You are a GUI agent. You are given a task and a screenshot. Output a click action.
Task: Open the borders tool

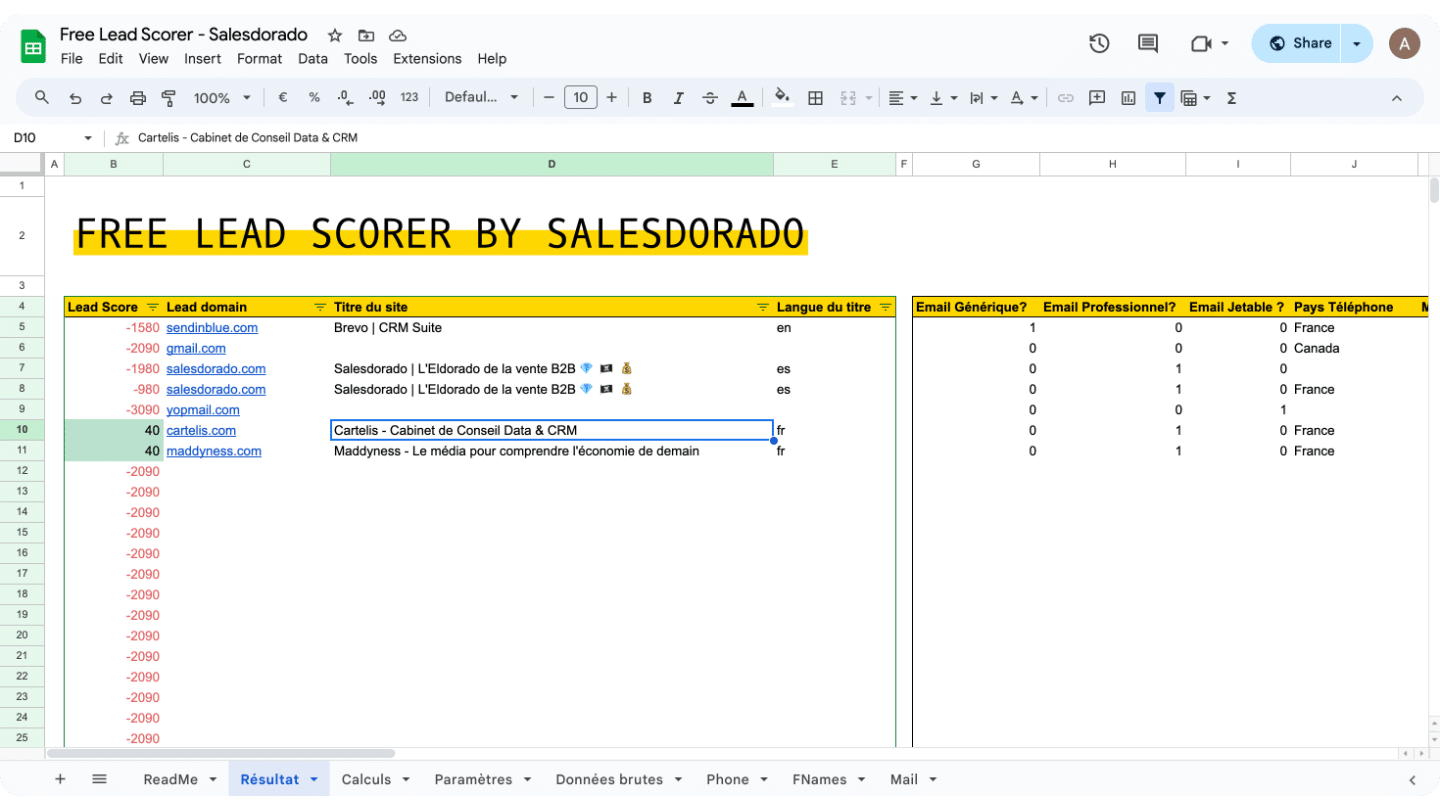click(x=815, y=98)
